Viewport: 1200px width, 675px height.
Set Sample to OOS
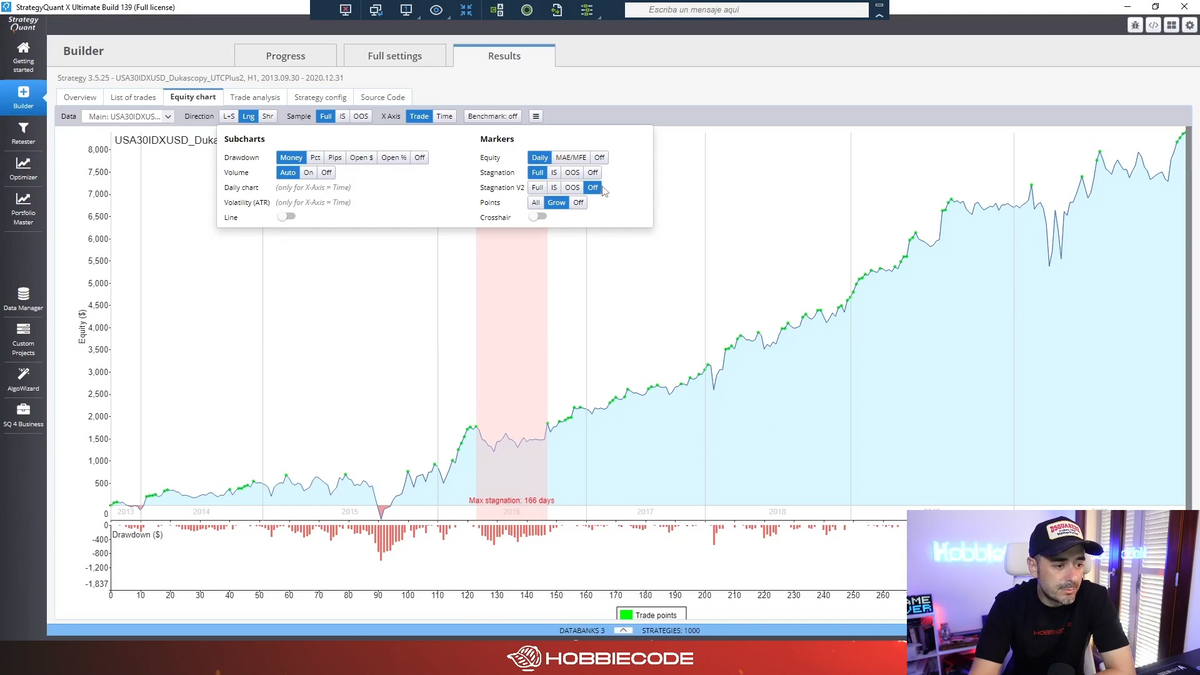pos(361,116)
